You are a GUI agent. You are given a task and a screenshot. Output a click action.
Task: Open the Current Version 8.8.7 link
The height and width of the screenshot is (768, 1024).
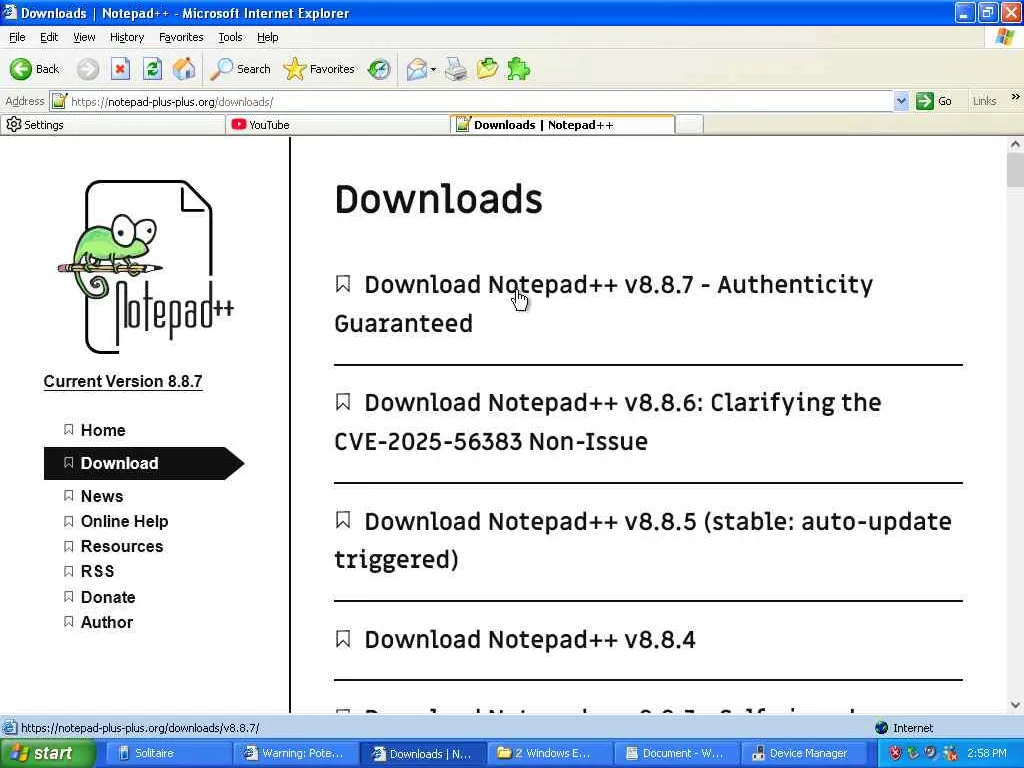(x=123, y=381)
